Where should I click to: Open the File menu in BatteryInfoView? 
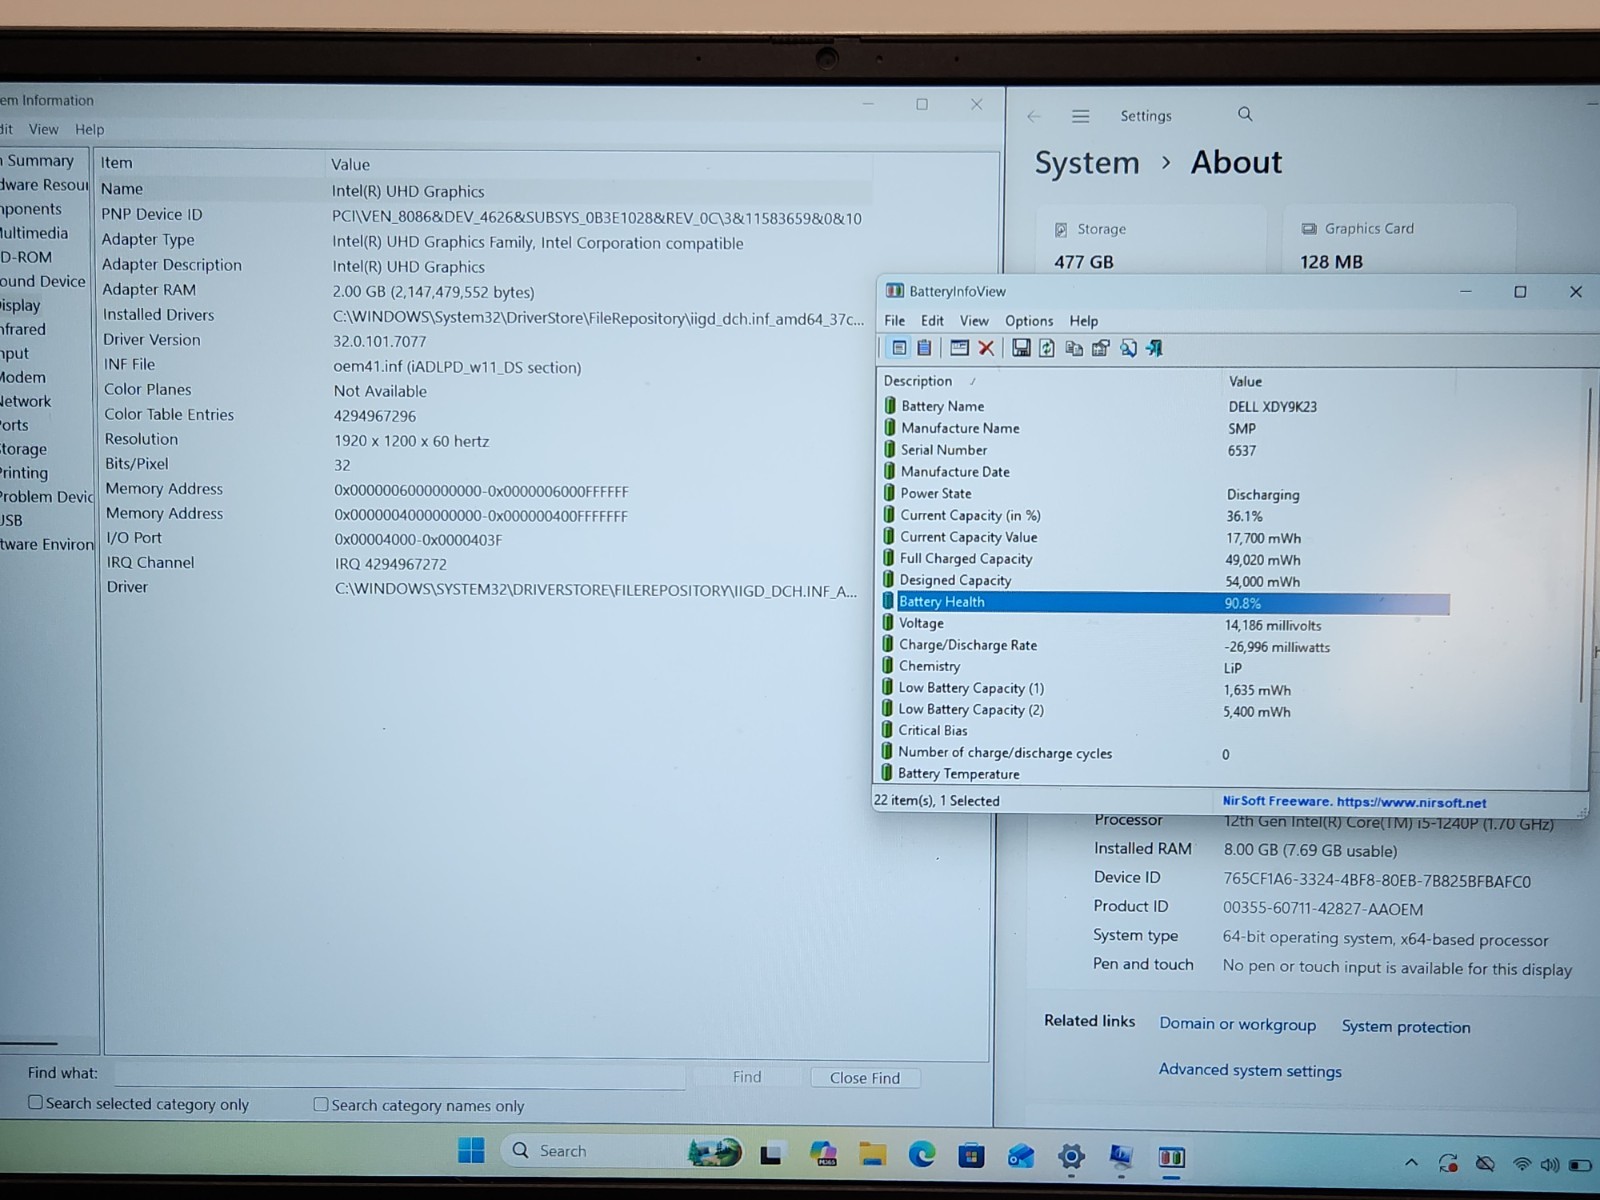coord(895,320)
